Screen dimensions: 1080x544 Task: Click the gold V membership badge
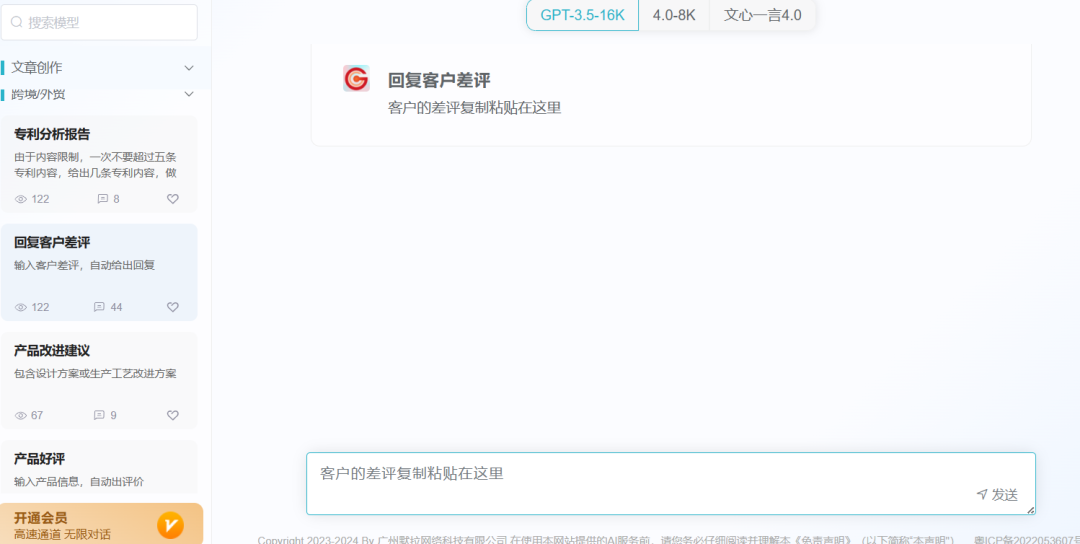click(x=170, y=526)
